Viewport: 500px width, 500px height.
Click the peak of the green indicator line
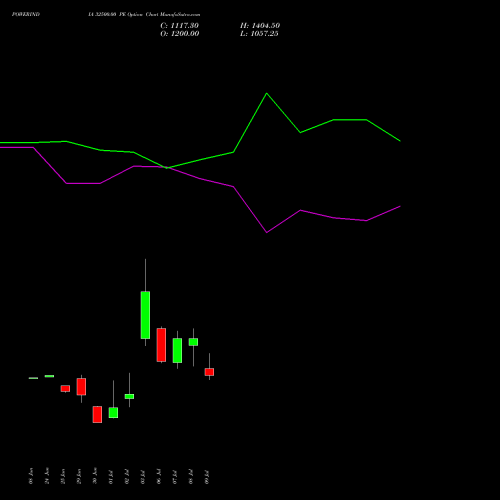pyautogui.click(x=266, y=93)
